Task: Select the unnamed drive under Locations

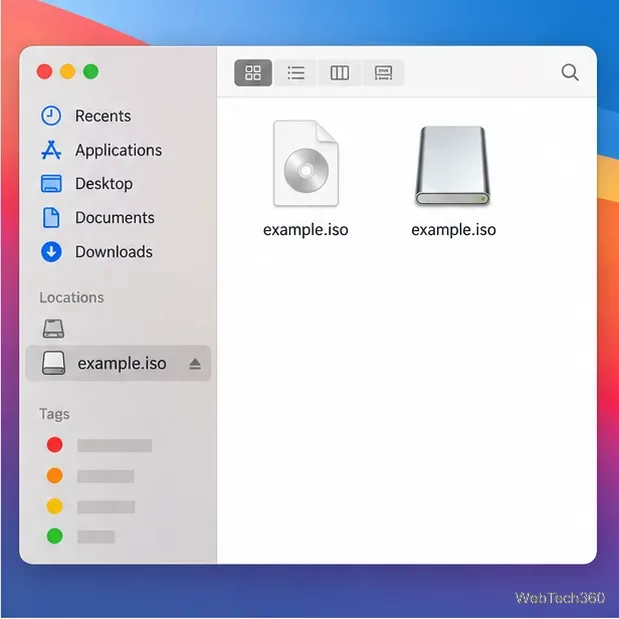Action: tap(53, 329)
